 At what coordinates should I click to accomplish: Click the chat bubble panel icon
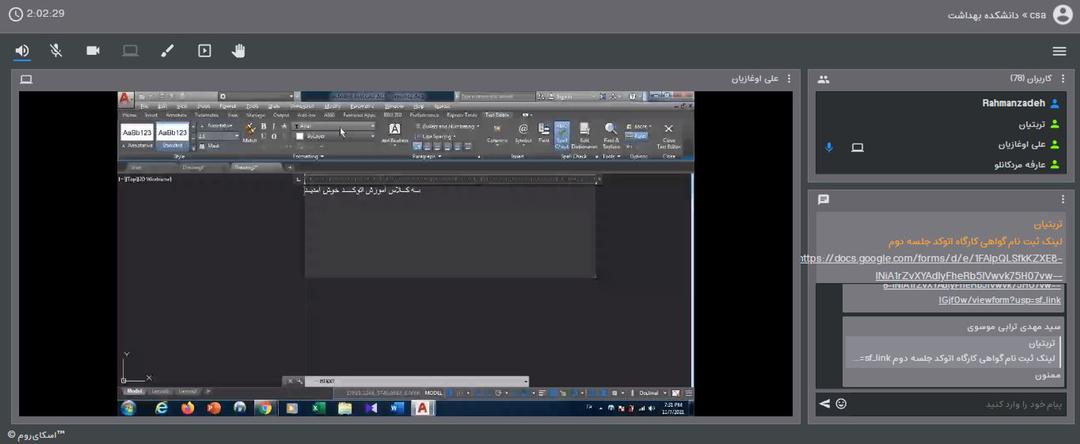[823, 200]
